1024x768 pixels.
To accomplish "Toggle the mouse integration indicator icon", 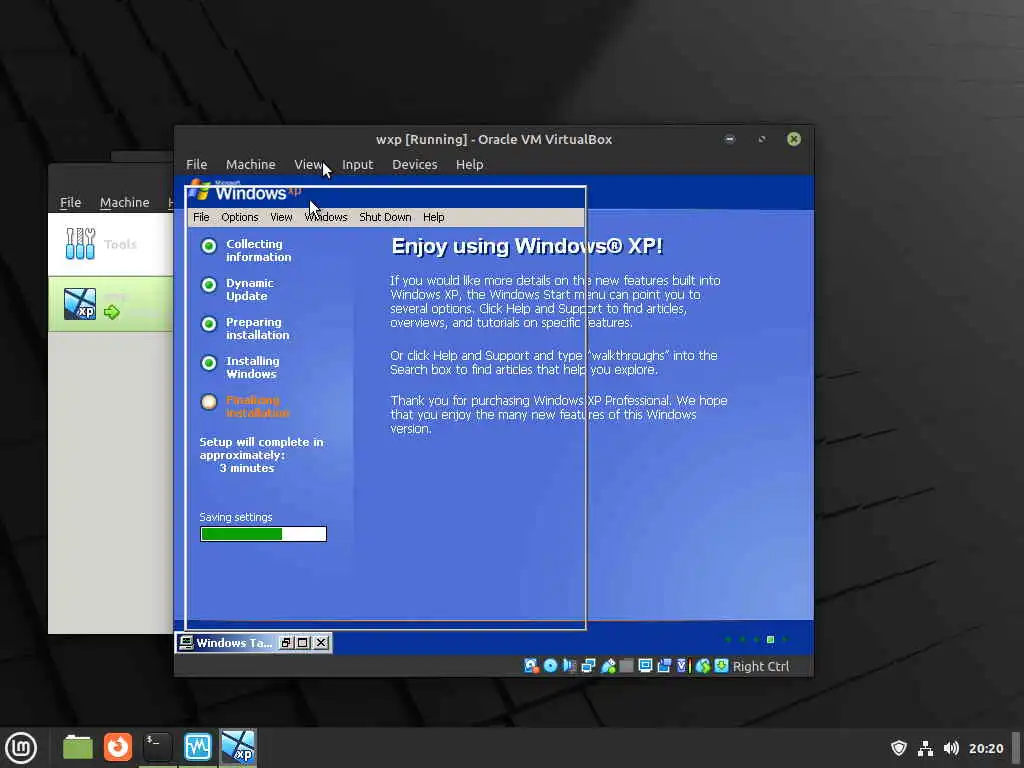I will (703, 665).
